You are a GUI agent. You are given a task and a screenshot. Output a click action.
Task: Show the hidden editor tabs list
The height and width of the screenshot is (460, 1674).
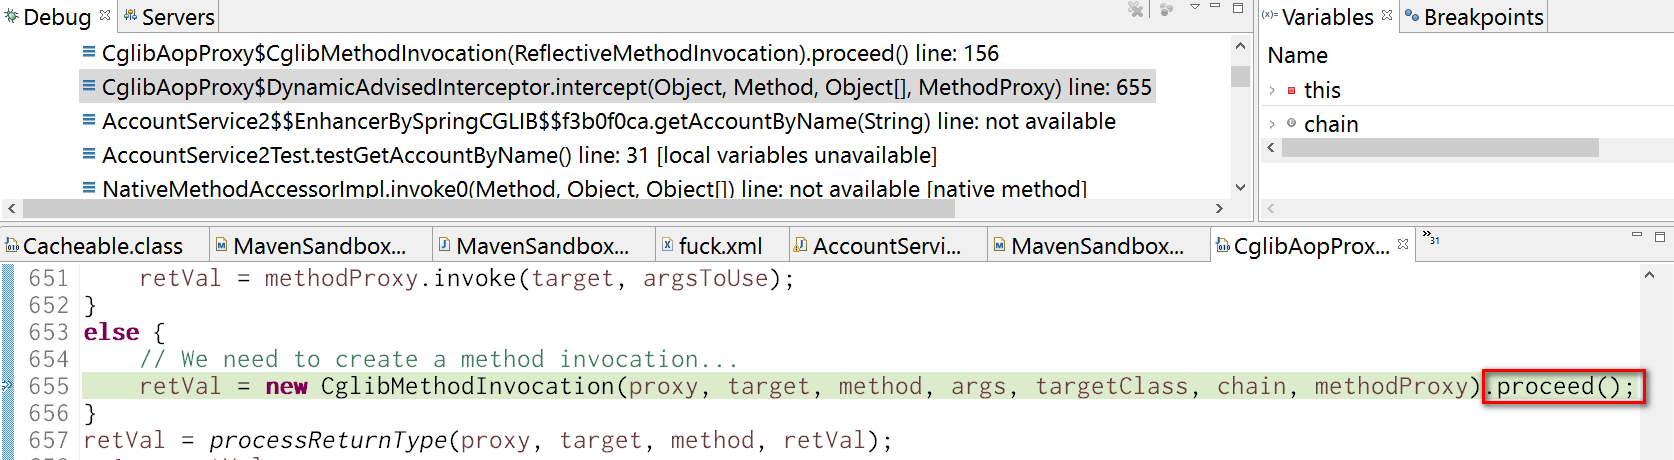[1432, 238]
